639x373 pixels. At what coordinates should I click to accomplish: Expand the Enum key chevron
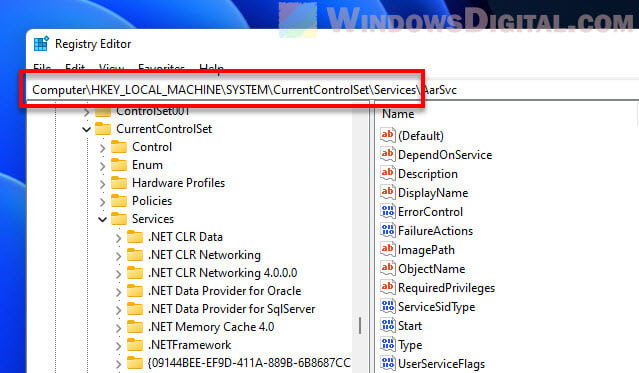tap(102, 166)
